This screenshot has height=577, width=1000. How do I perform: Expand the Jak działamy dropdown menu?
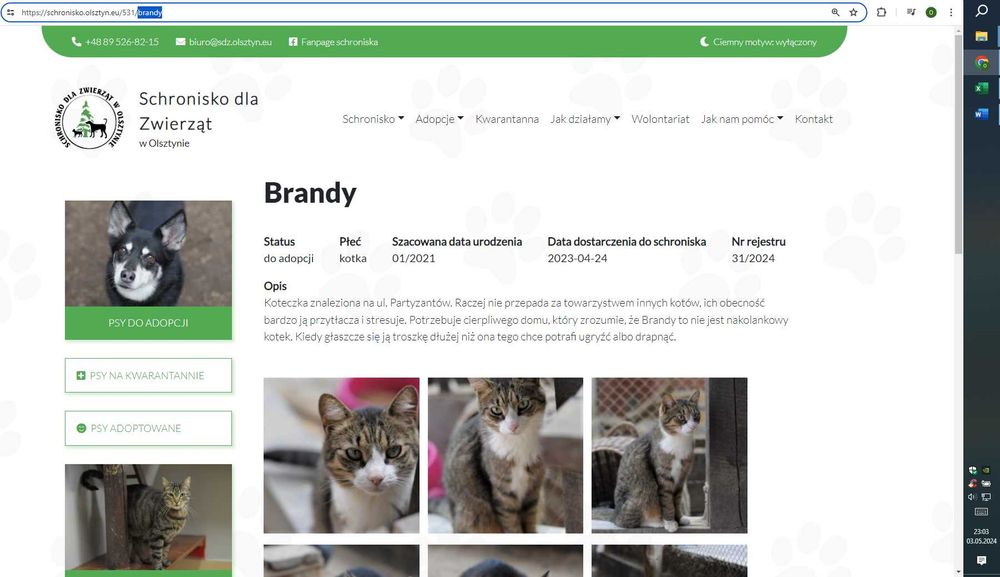coord(585,119)
